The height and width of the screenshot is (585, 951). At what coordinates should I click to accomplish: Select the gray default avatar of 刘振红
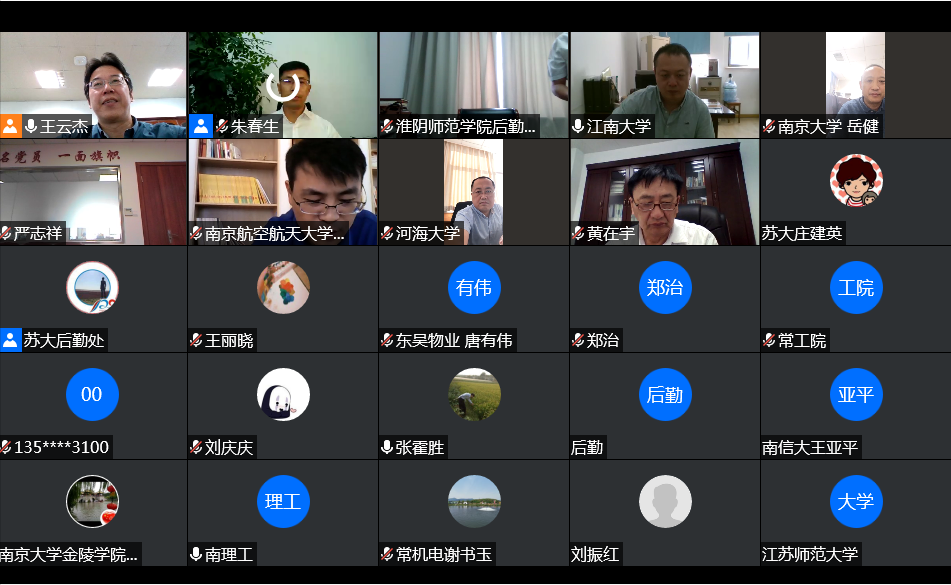pos(665,501)
